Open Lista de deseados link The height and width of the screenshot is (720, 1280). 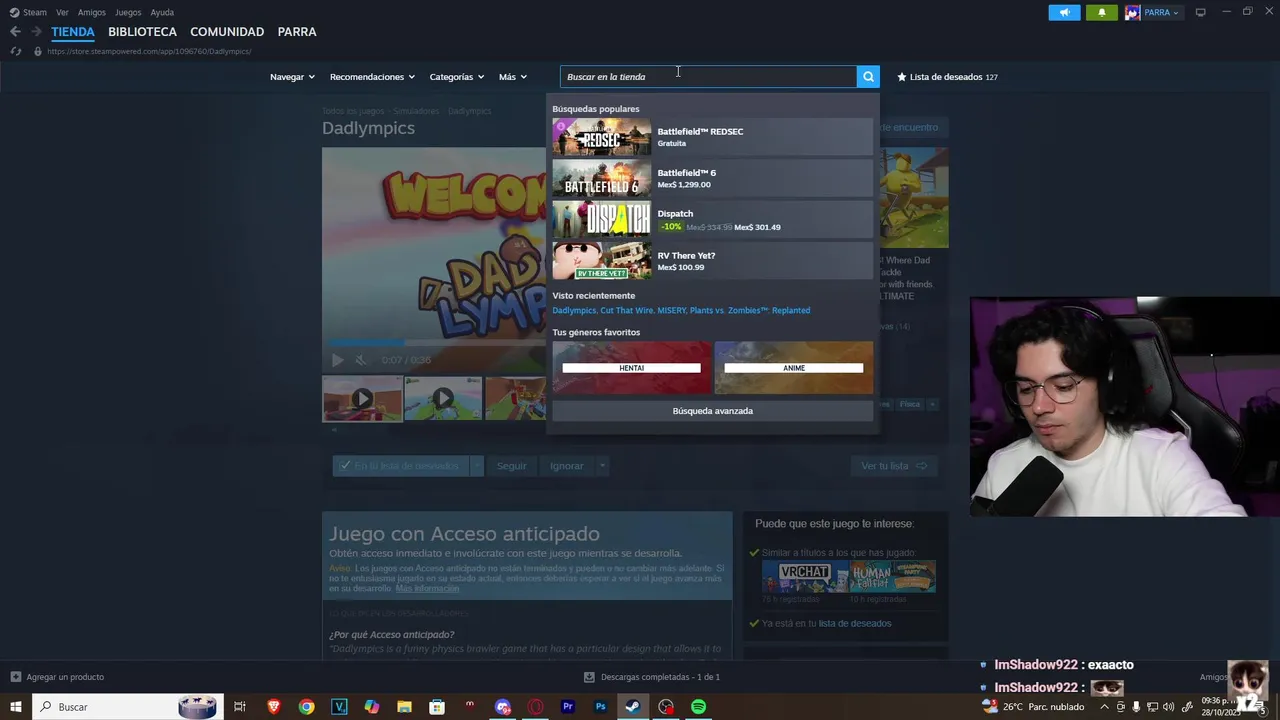[x=946, y=77]
